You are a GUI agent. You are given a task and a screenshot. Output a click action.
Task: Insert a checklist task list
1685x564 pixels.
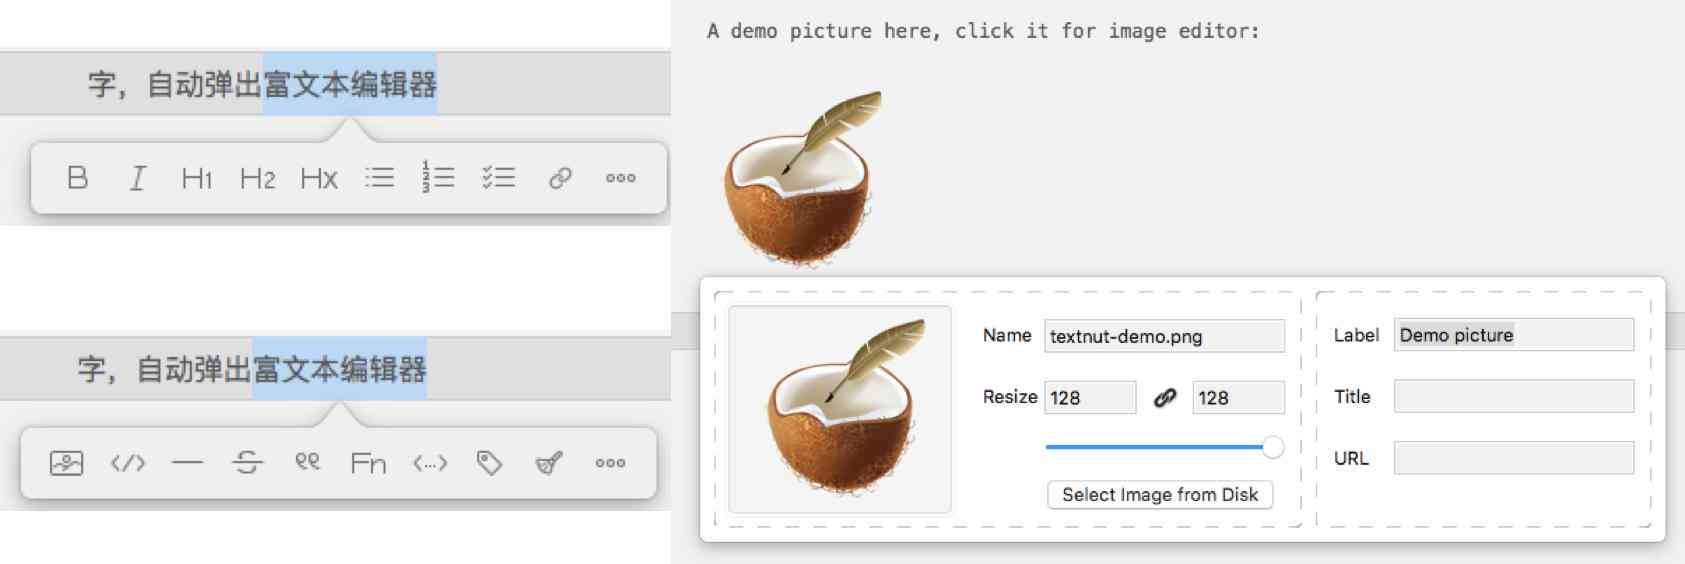click(x=498, y=178)
